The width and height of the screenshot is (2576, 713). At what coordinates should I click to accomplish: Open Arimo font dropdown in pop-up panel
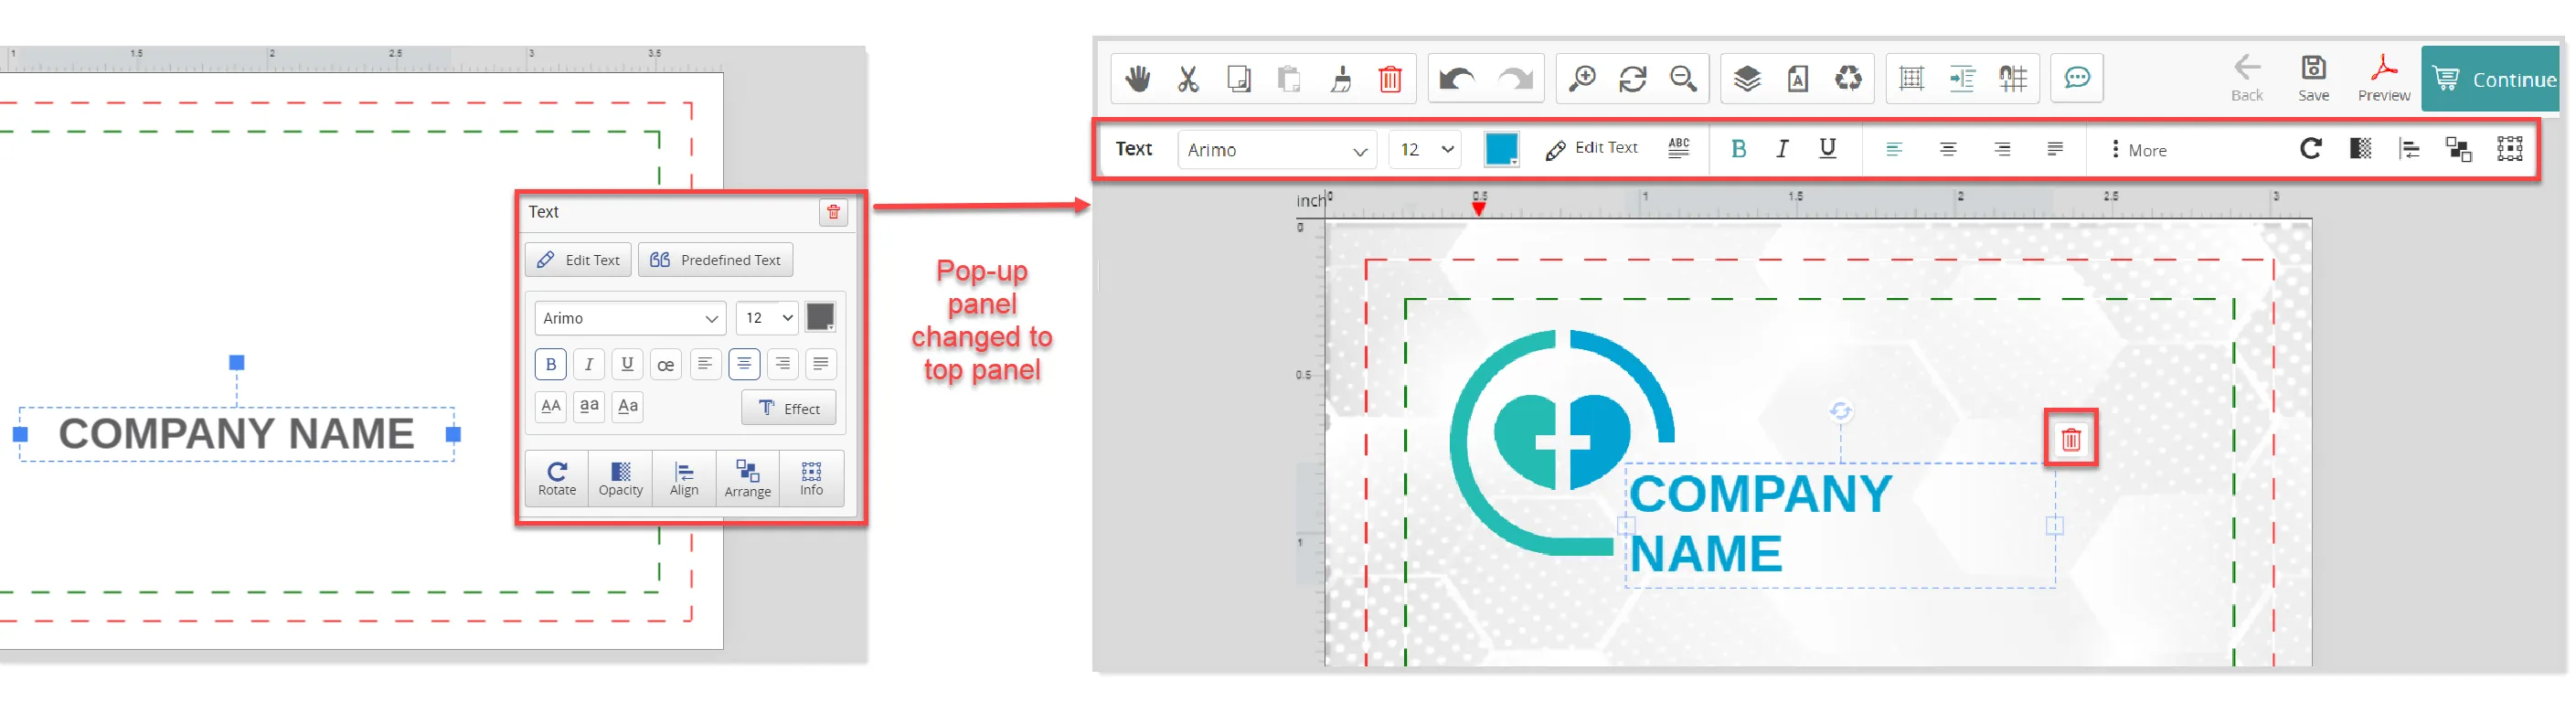(630, 318)
